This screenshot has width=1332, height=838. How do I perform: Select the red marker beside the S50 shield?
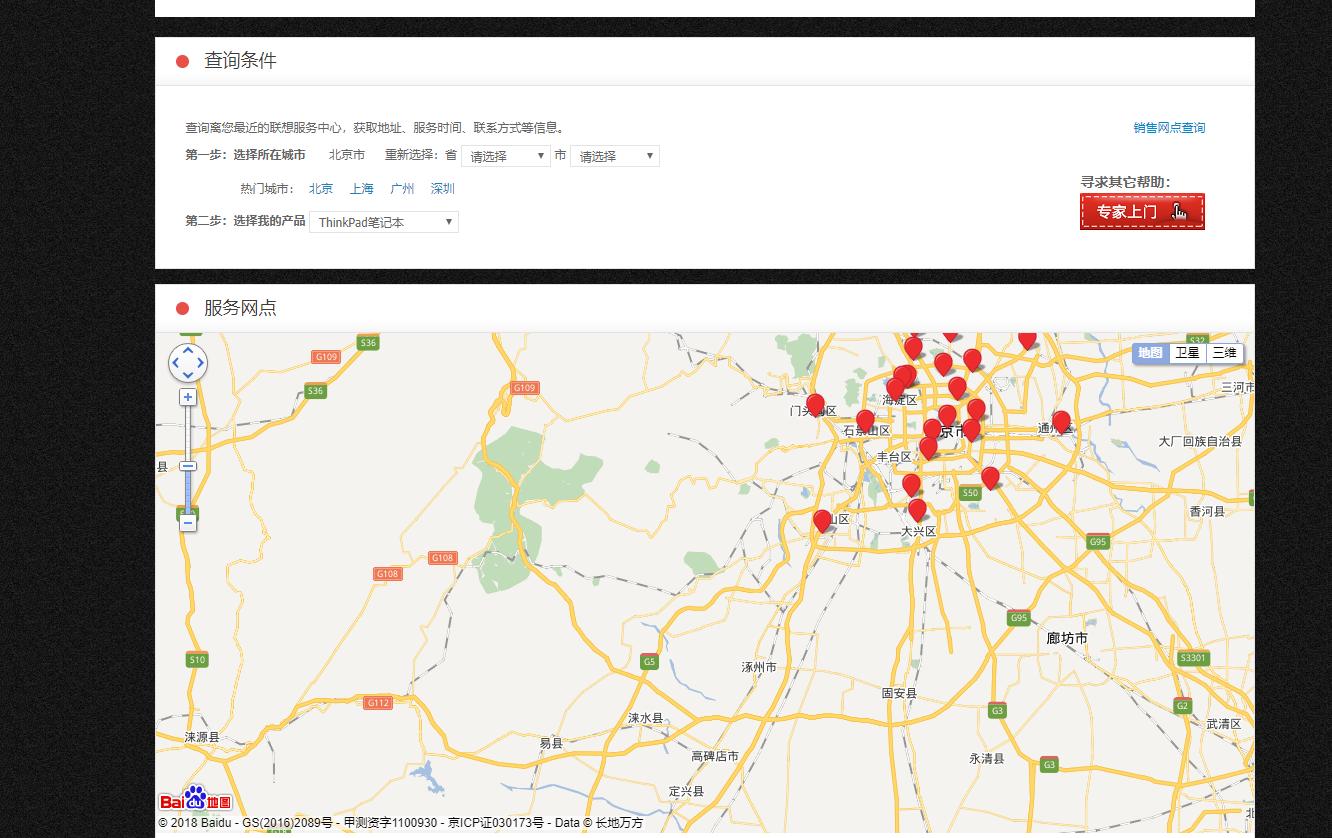990,478
